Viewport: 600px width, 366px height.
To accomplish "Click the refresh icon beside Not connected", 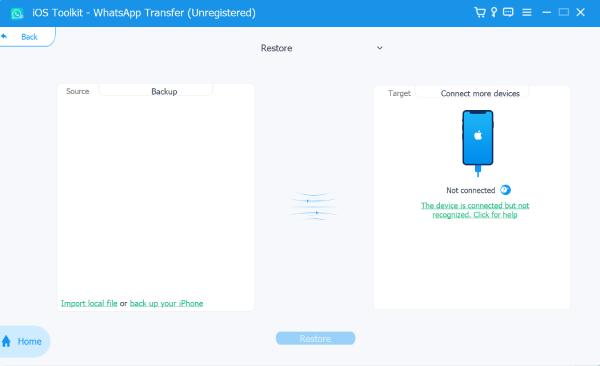I will click(x=505, y=190).
